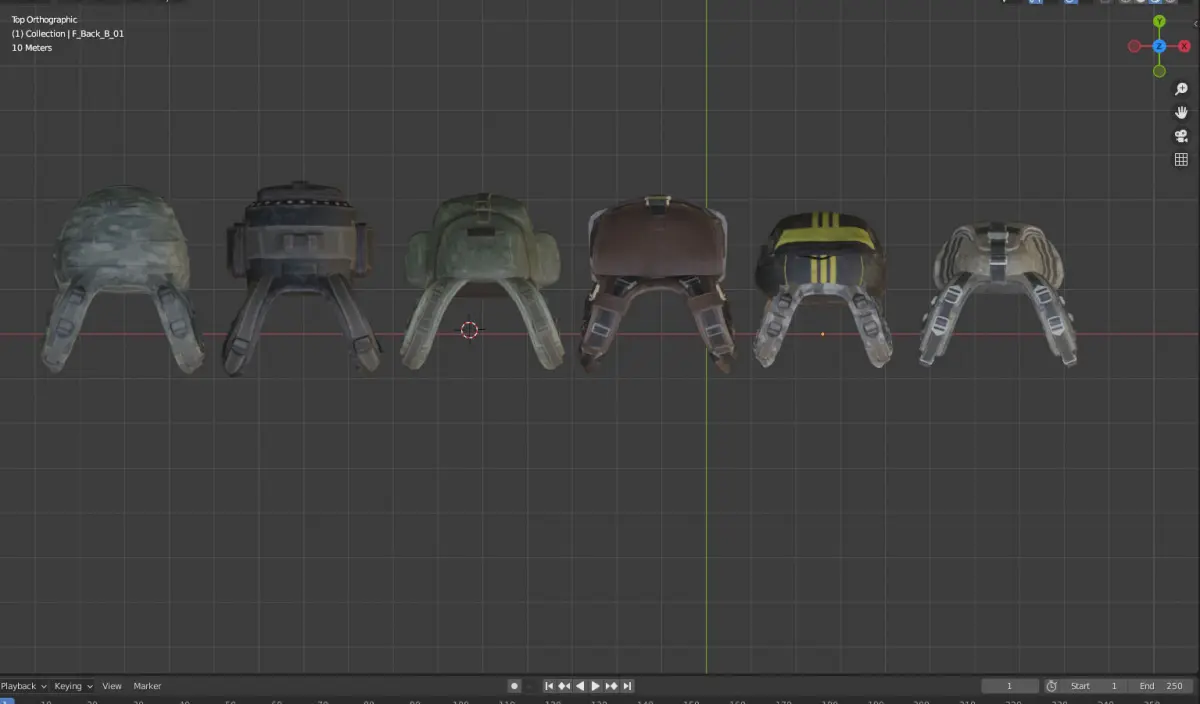Open the Playback dropdown

23,686
